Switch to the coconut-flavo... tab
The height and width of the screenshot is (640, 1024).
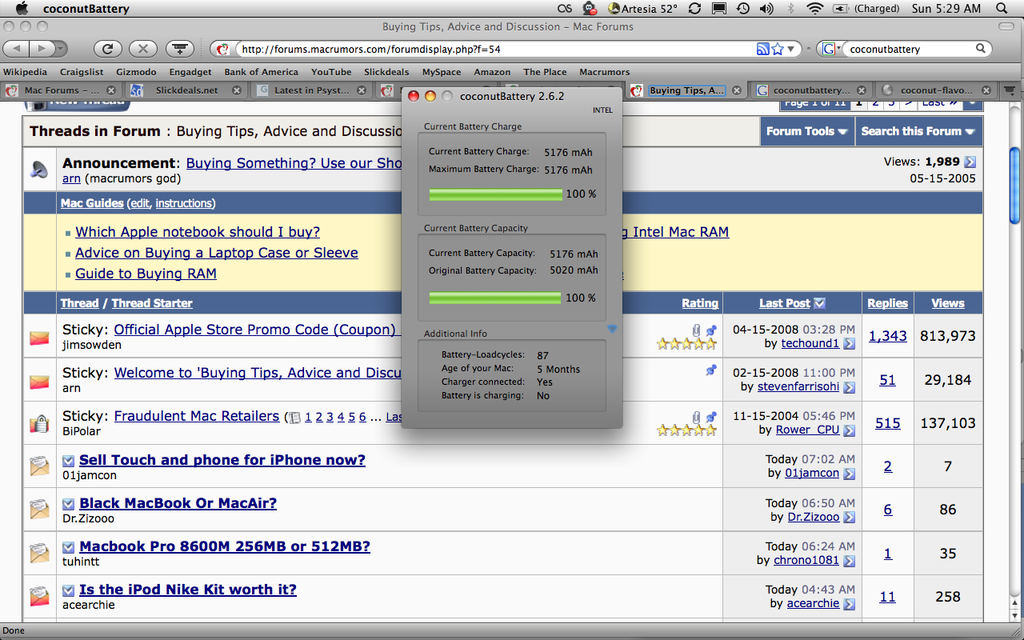click(x=935, y=90)
